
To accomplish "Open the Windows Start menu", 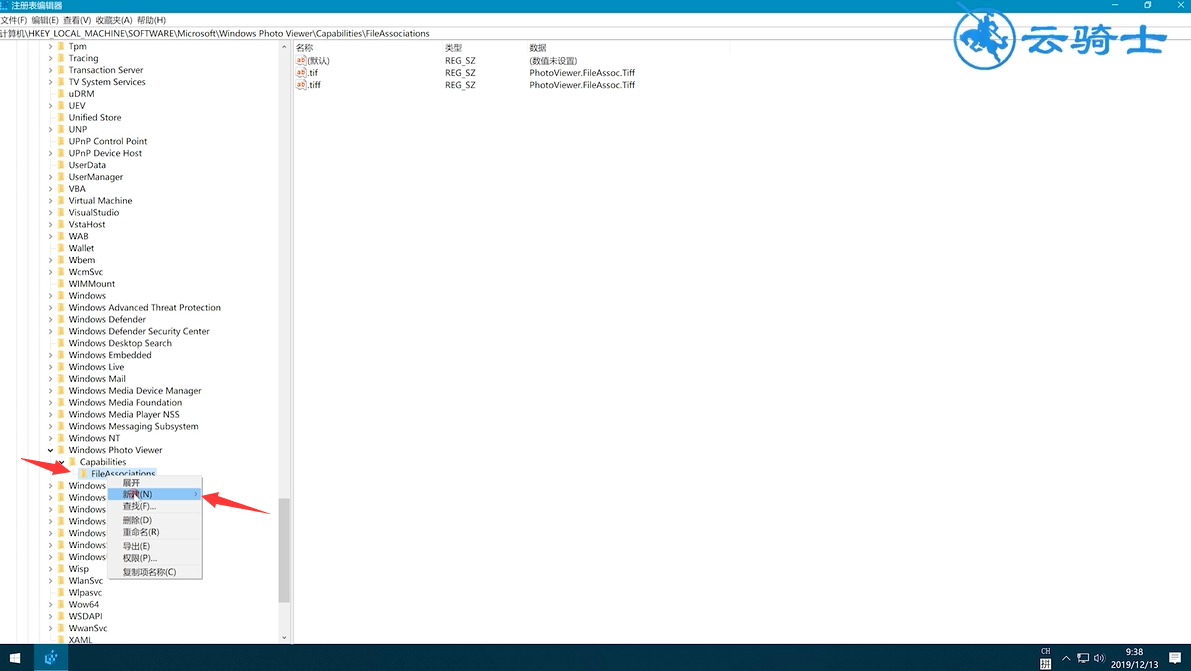I will tap(15, 658).
